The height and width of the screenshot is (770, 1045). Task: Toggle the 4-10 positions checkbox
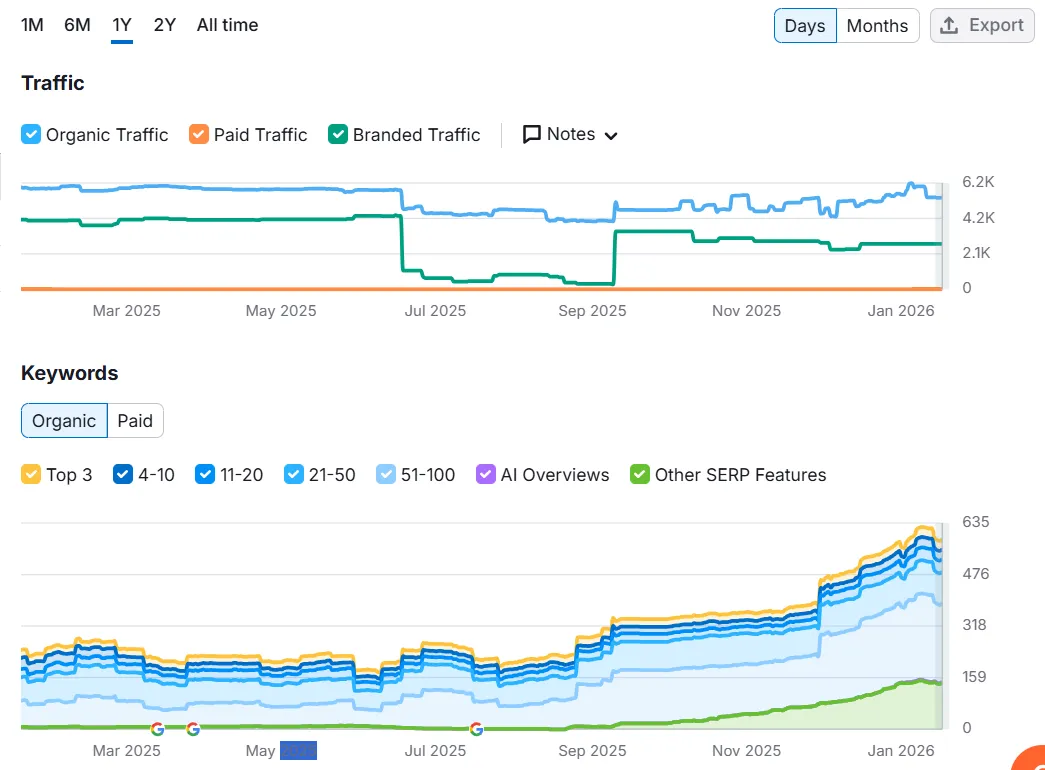coord(123,474)
